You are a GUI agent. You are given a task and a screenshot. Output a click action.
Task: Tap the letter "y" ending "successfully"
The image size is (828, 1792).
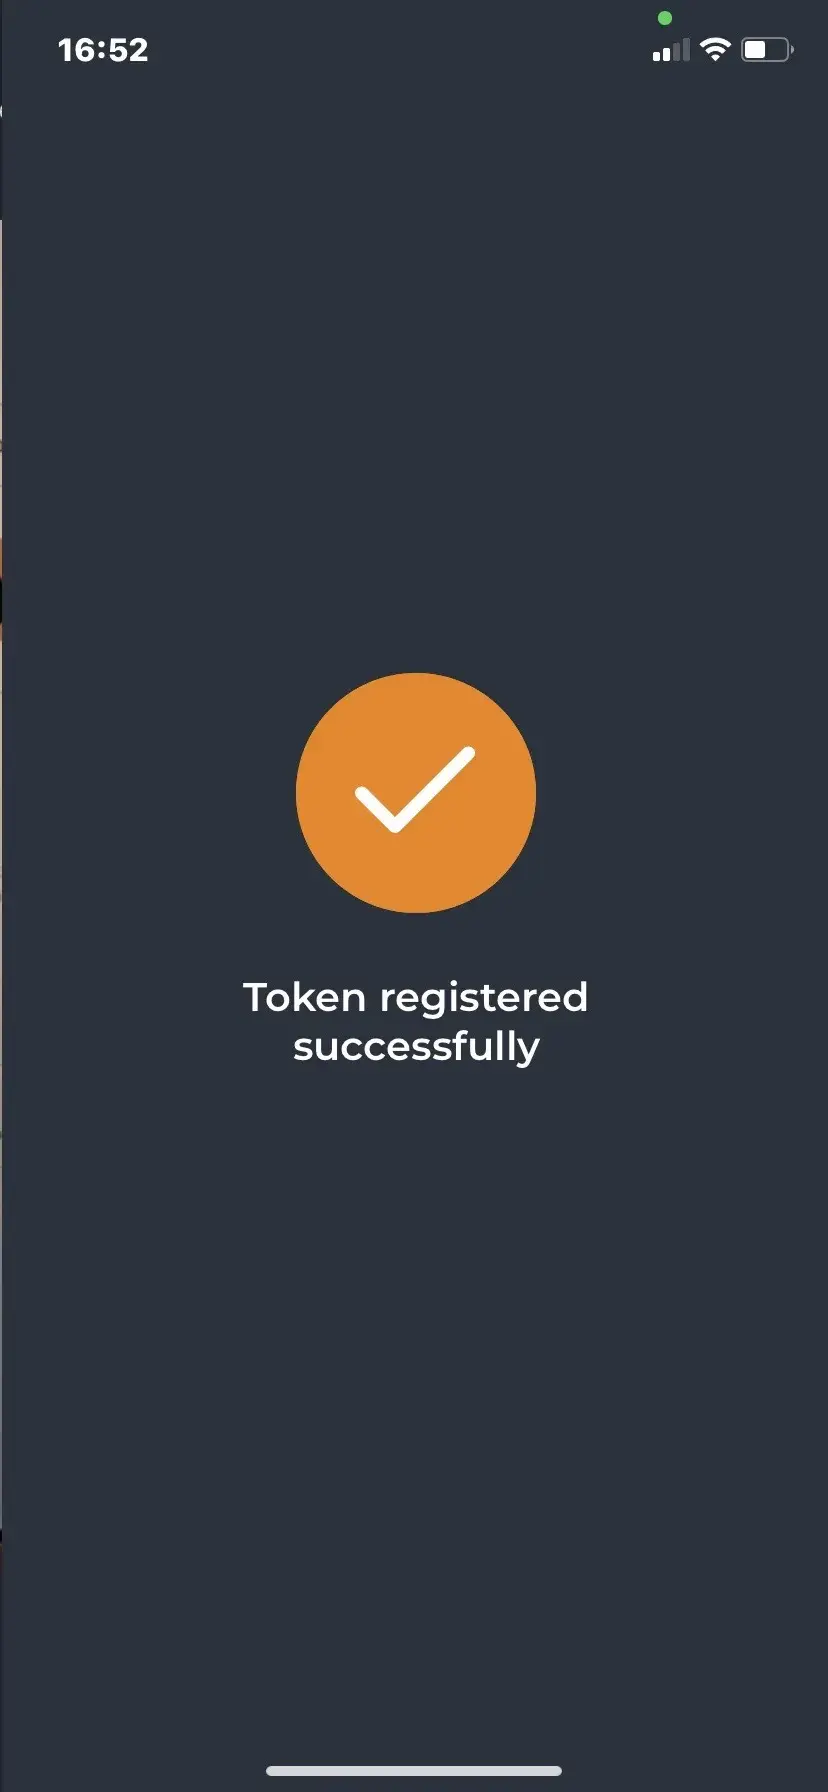click(x=529, y=1052)
